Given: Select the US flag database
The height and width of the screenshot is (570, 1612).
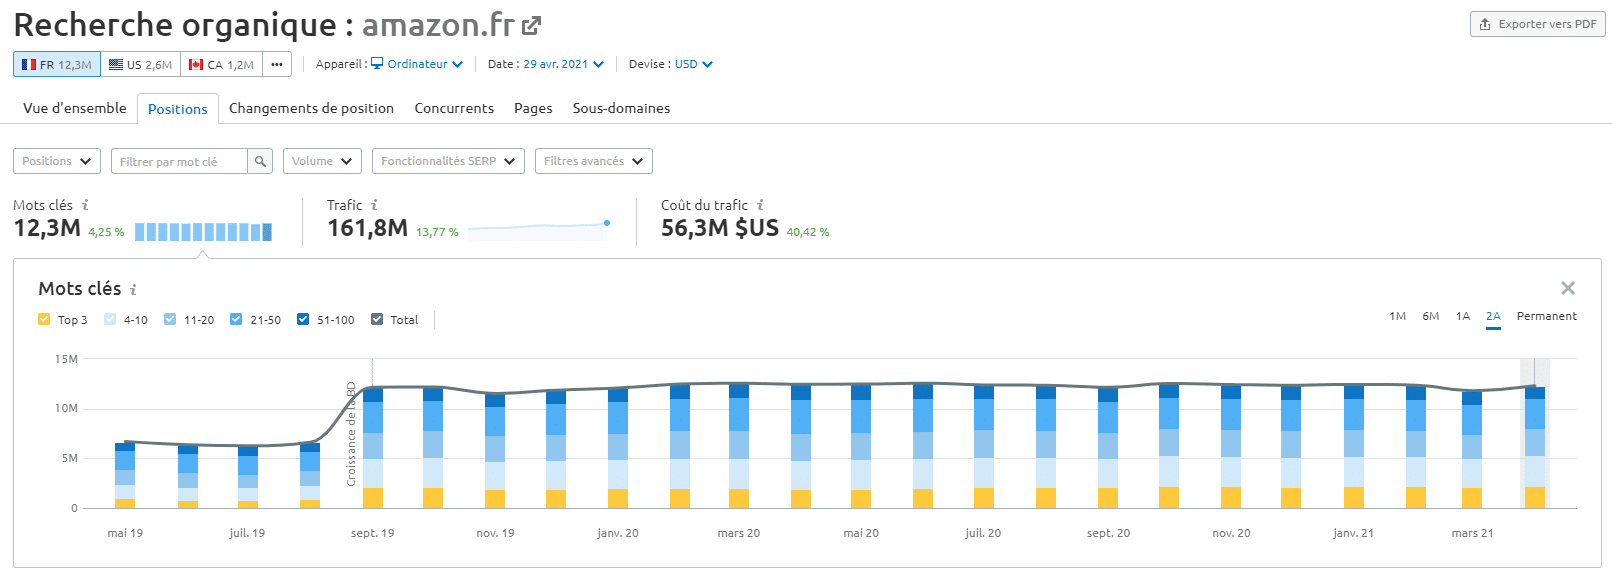Looking at the screenshot, I should pyautogui.click(x=140, y=64).
